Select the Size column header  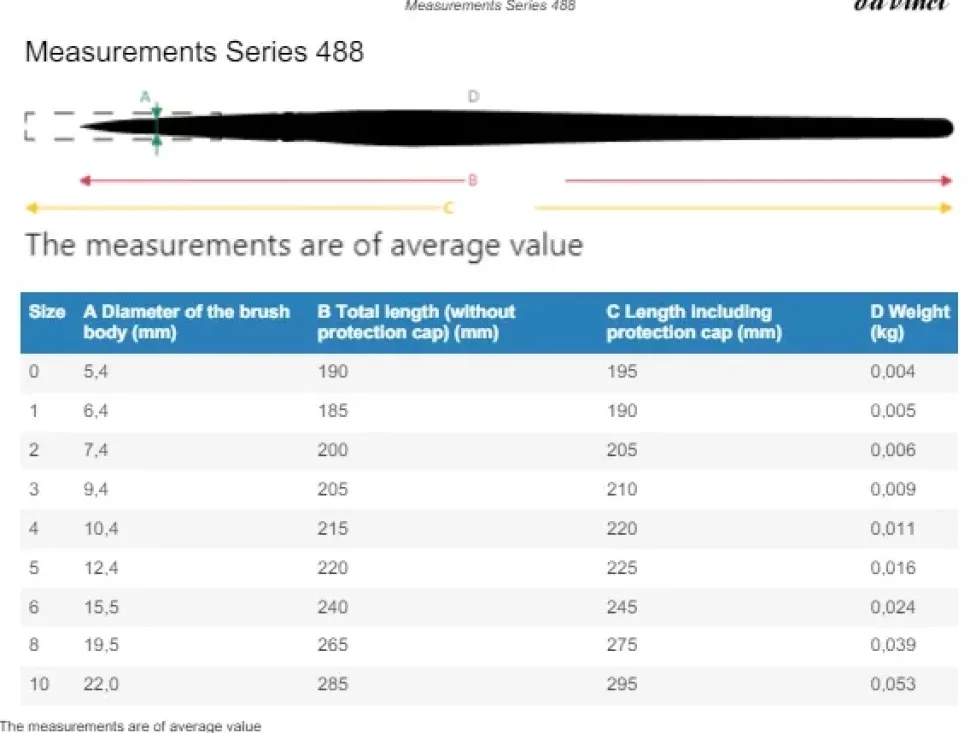(x=47, y=312)
